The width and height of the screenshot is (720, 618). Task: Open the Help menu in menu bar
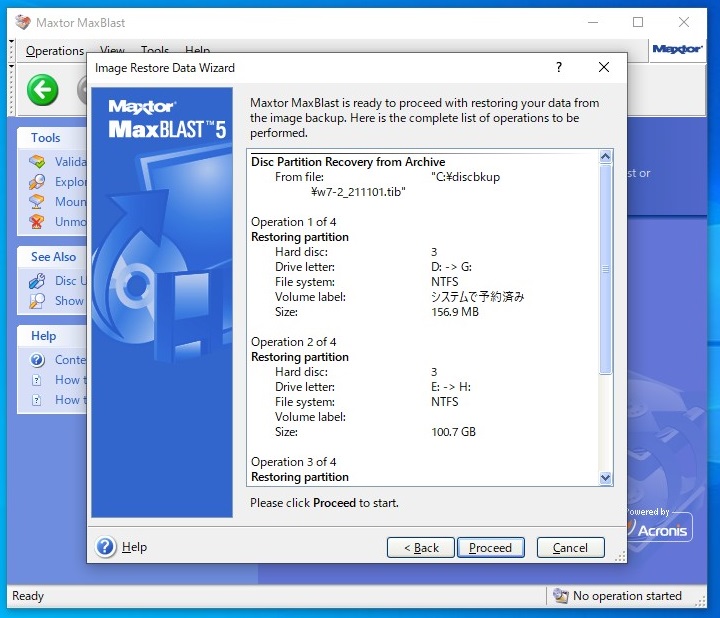pos(197,49)
